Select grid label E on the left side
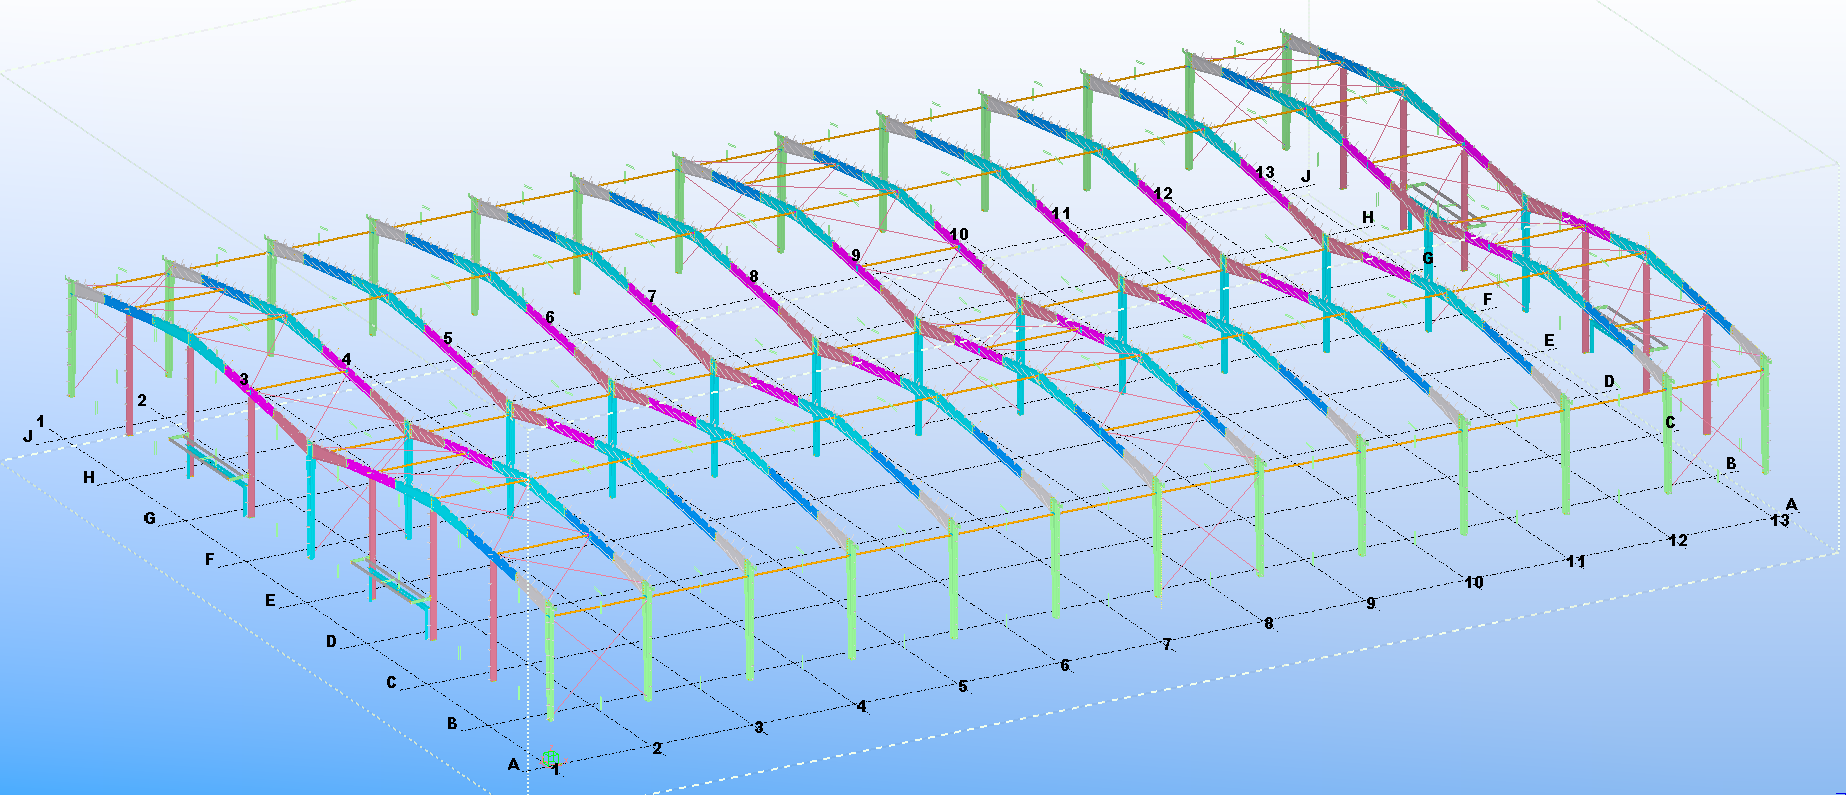1846x795 pixels. (270, 601)
